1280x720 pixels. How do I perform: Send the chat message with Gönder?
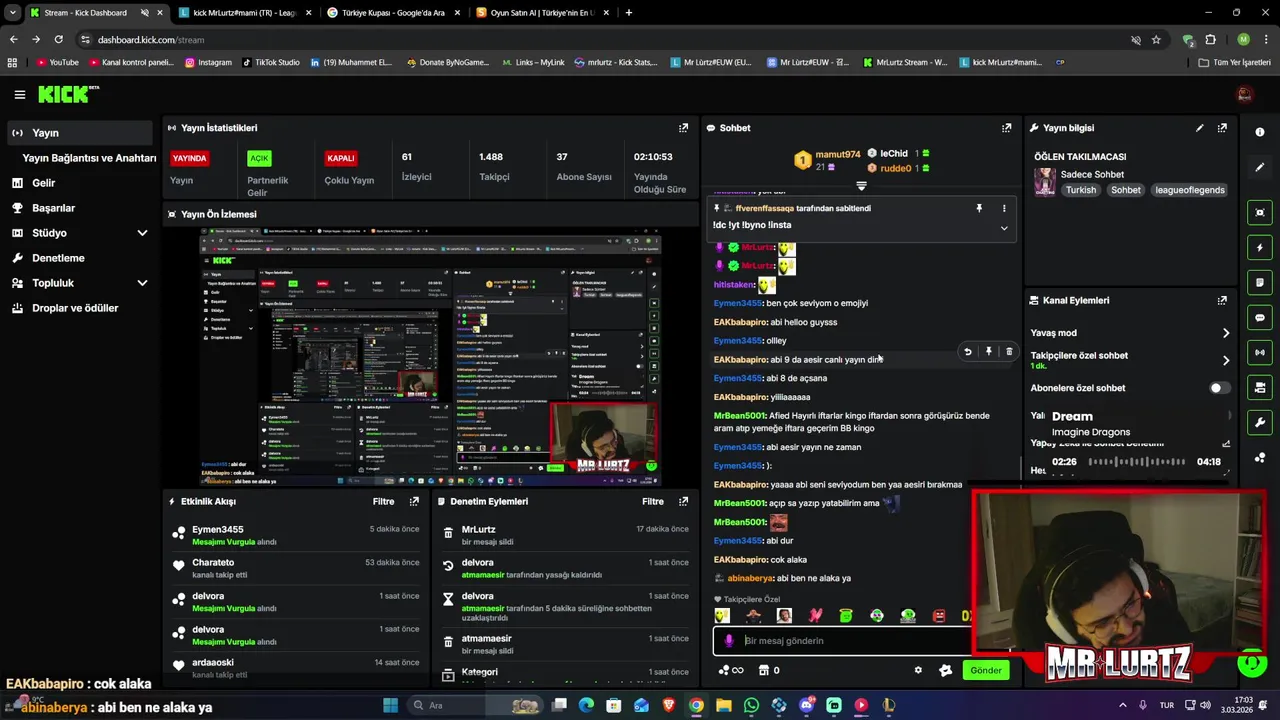(985, 670)
